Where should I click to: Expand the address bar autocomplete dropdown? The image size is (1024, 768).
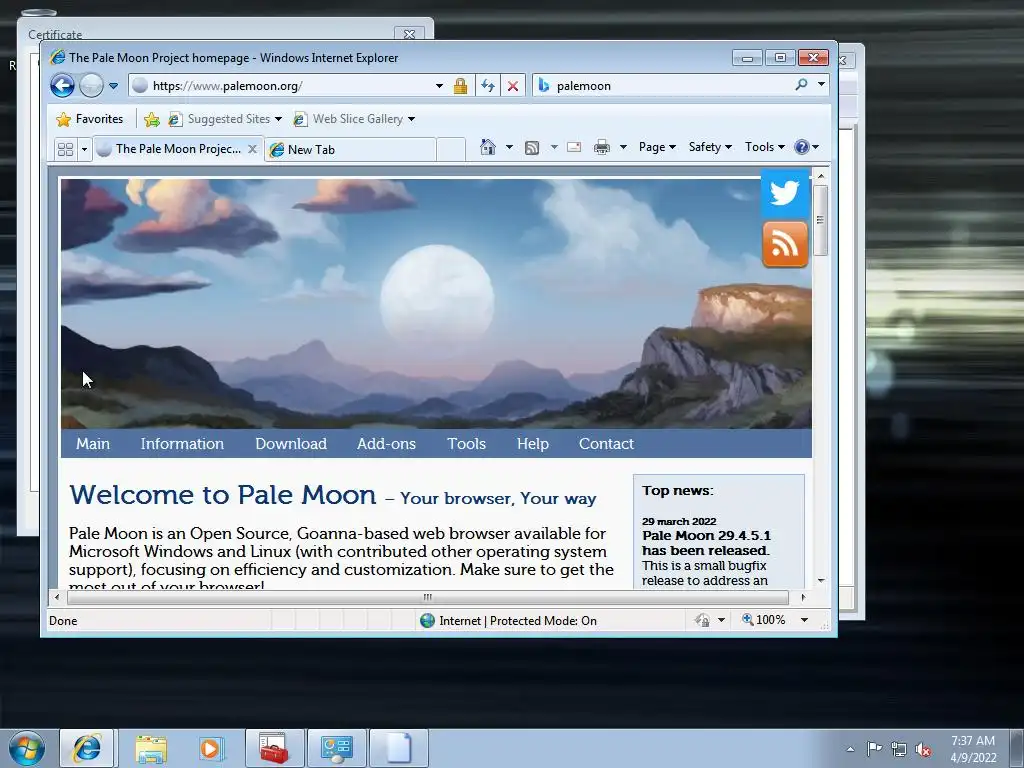[440, 86]
